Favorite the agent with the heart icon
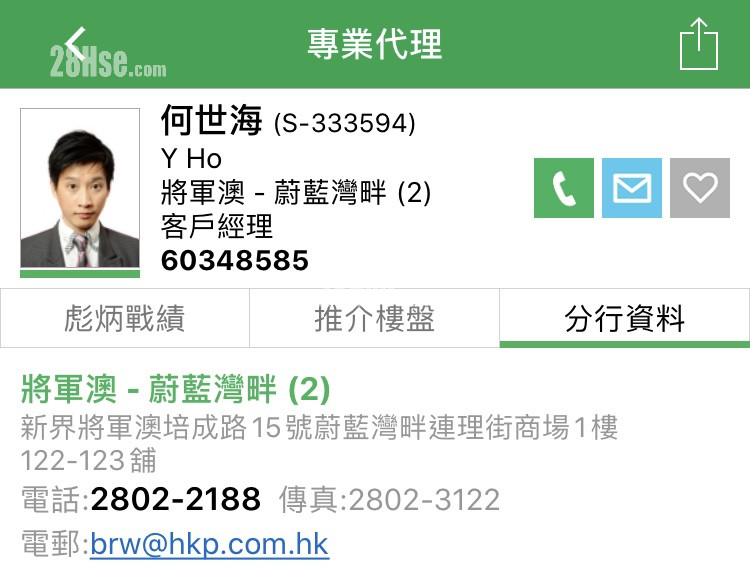The width and height of the screenshot is (750, 578). pyautogui.click(x=700, y=188)
